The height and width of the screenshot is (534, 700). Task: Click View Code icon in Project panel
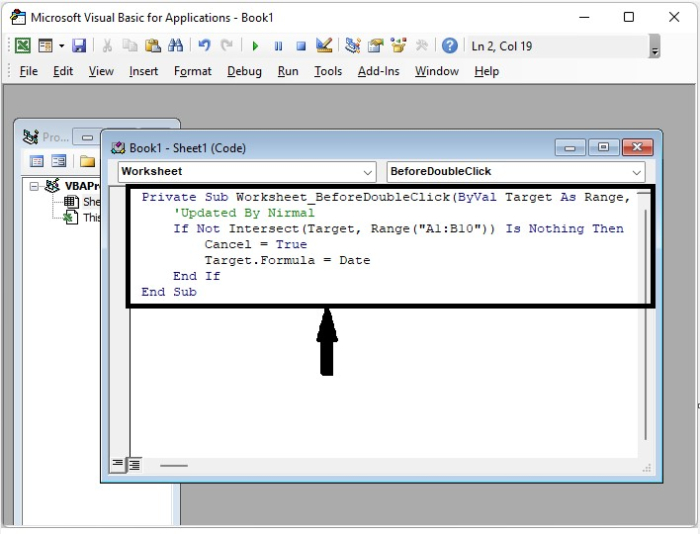(37, 161)
